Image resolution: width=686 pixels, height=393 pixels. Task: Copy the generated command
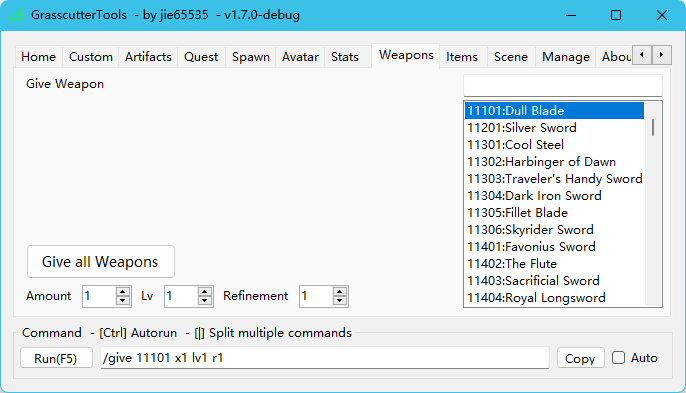(580, 358)
